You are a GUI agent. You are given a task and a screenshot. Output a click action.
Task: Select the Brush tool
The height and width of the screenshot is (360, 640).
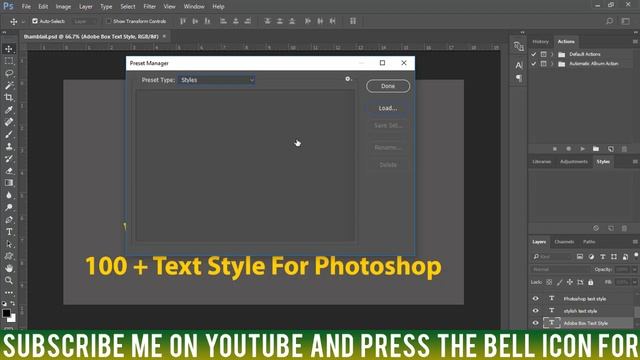coord(9,134)
